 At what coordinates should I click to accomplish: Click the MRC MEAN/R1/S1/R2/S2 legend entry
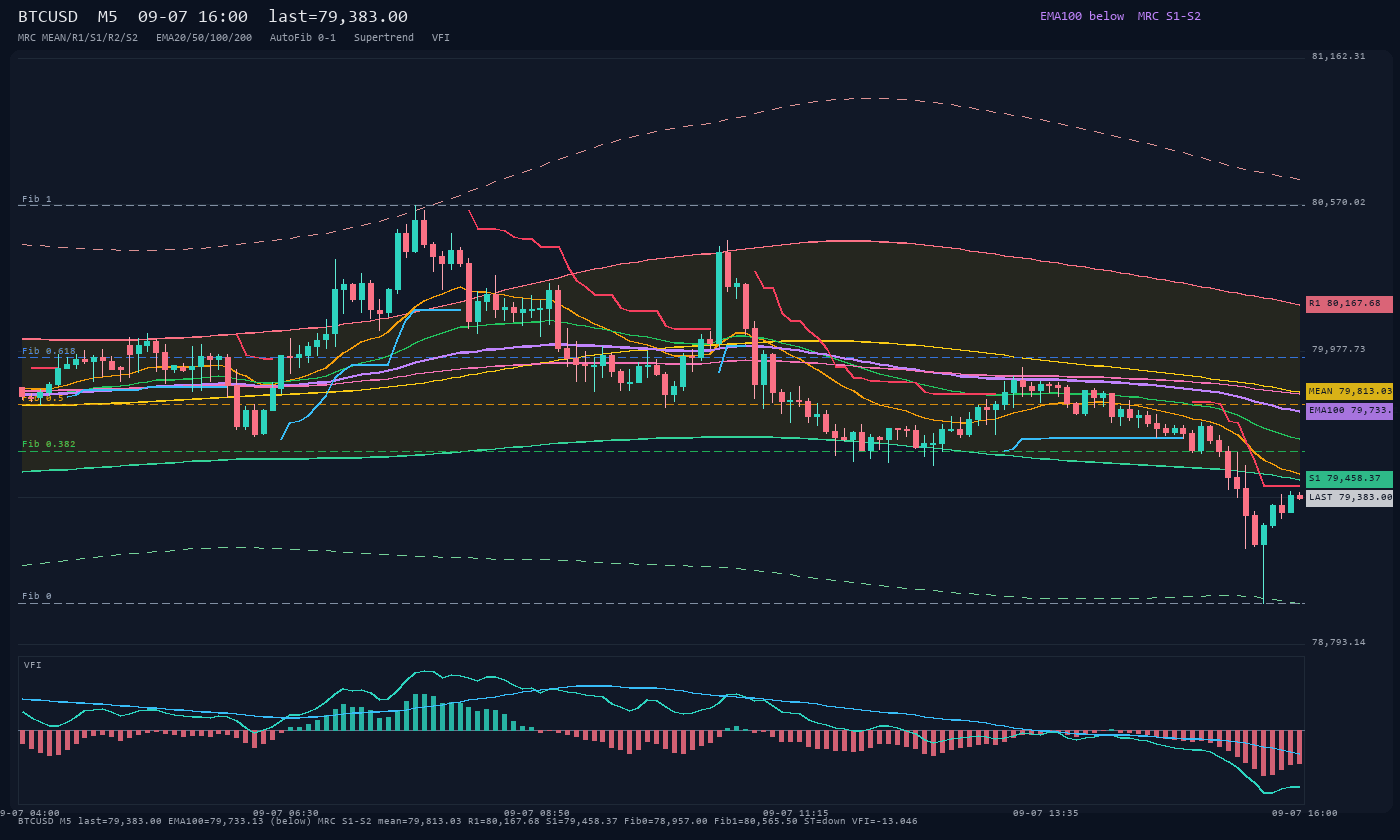(78, 38)
